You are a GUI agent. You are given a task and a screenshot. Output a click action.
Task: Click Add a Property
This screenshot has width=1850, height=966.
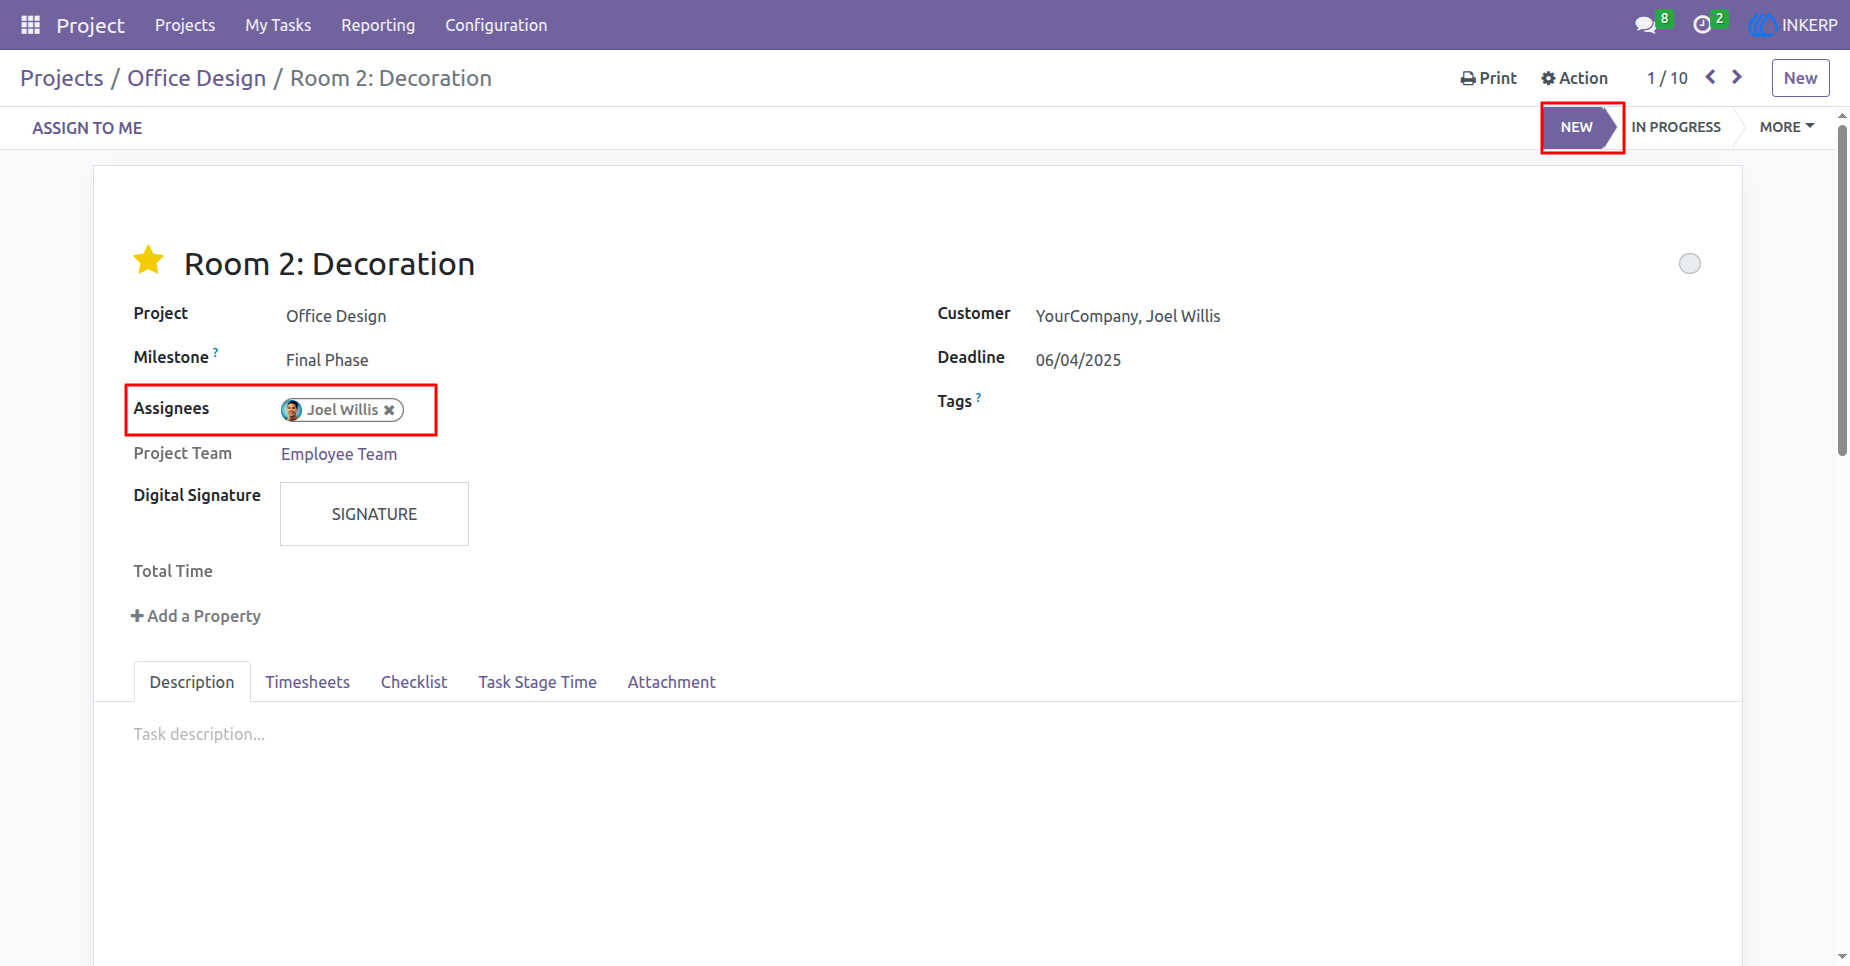(x=196, y=616)
